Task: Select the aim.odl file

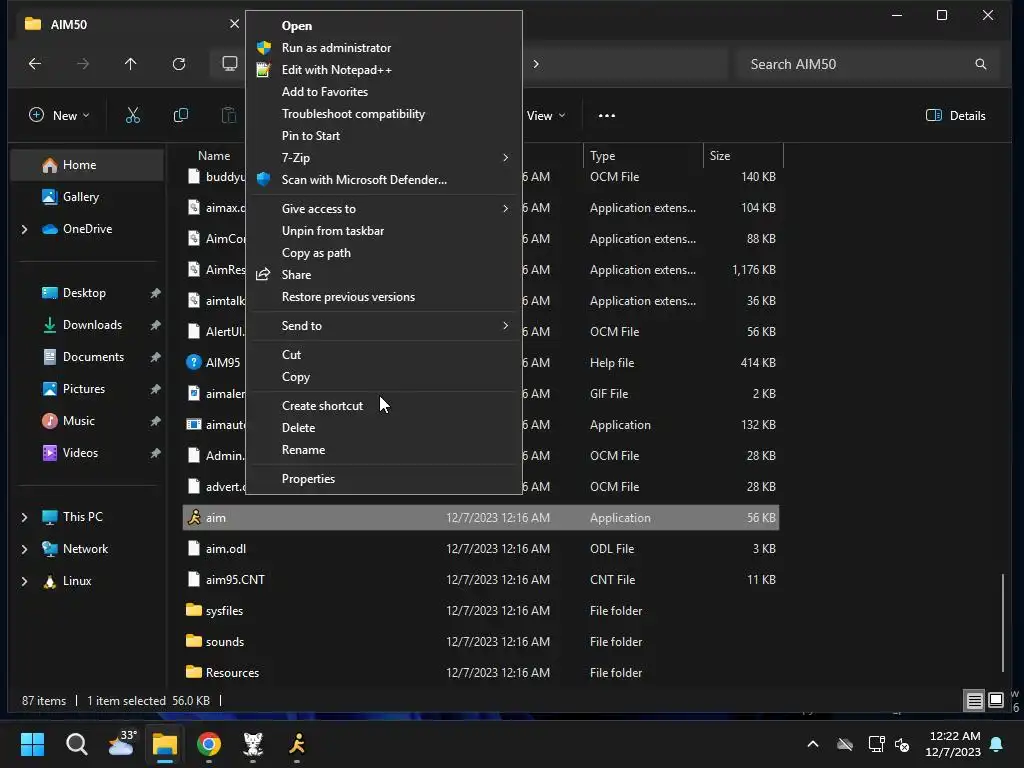Action: [x=481, y=549]
